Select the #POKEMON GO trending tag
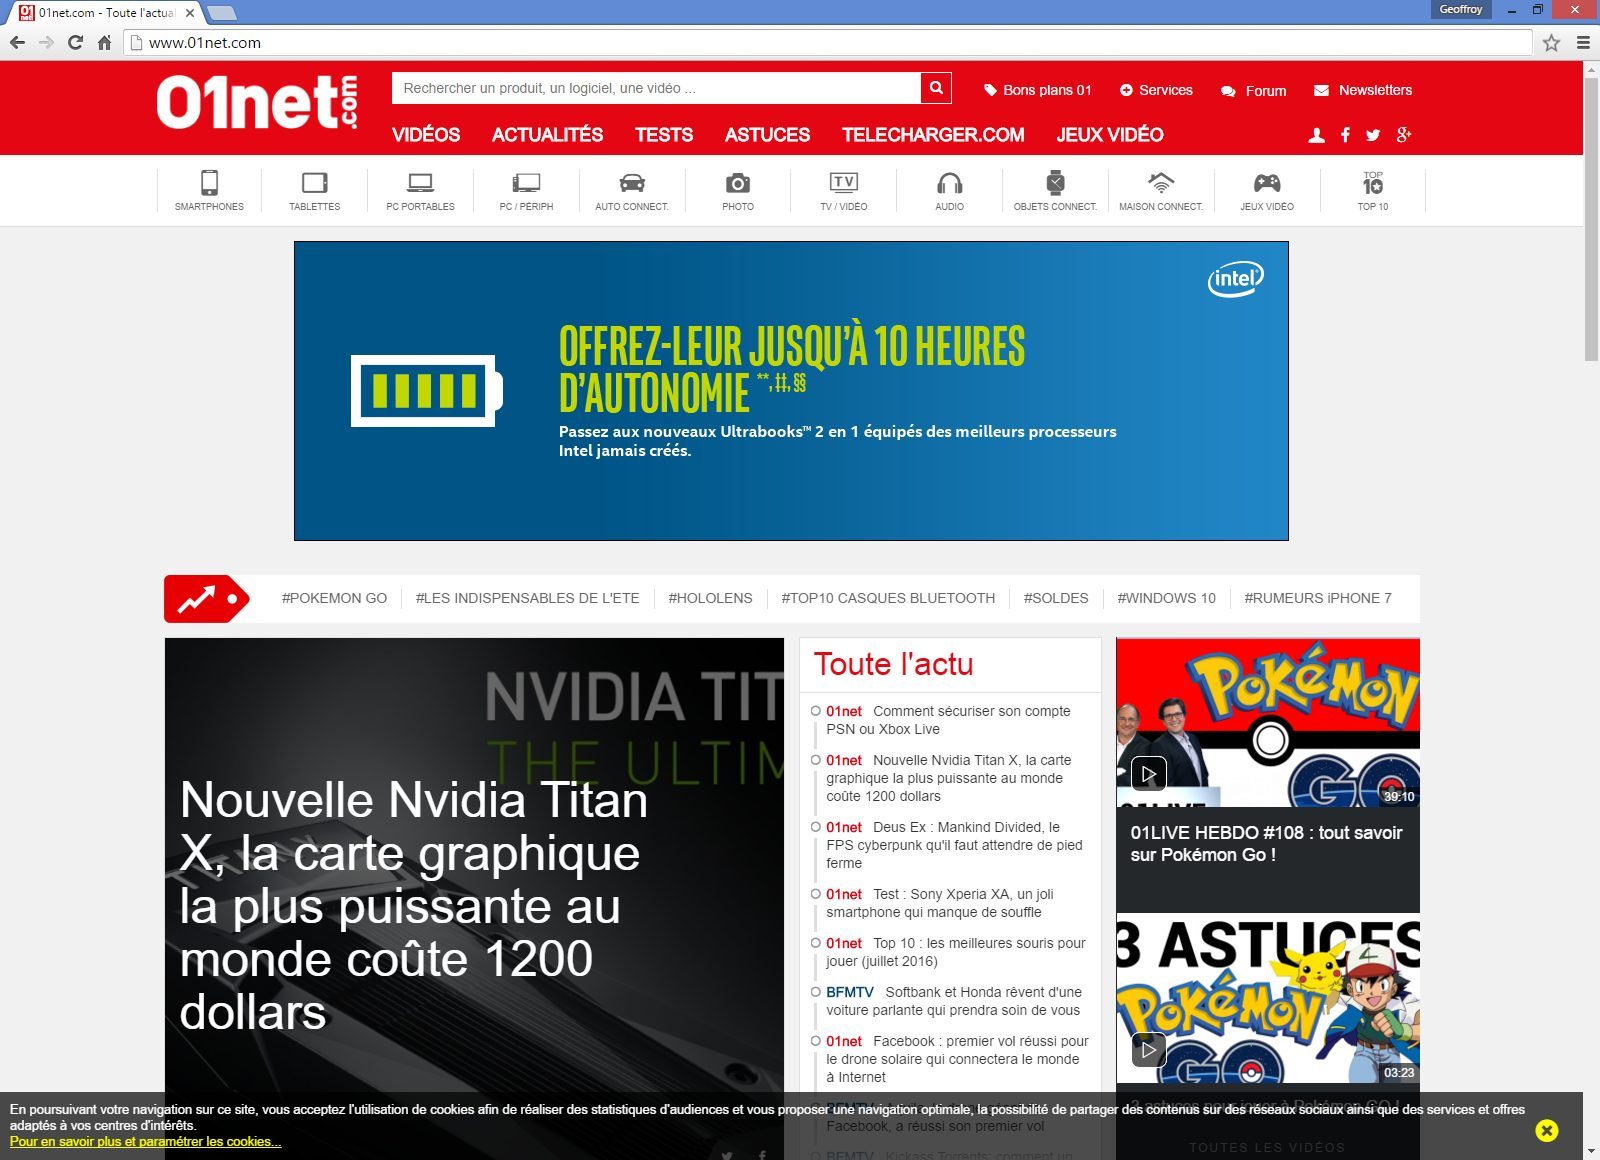 [x=334, y=598]
